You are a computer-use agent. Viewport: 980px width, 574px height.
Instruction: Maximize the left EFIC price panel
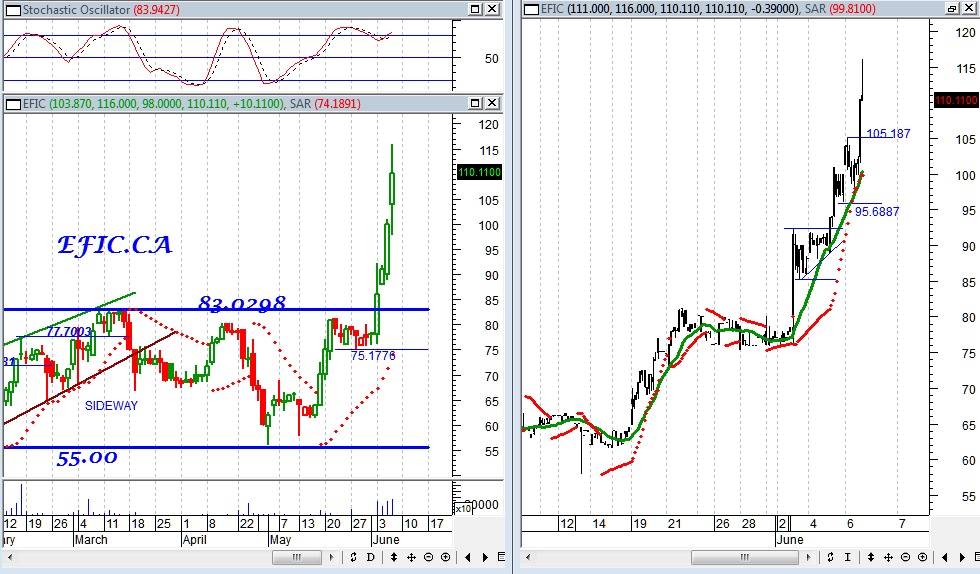476,103
